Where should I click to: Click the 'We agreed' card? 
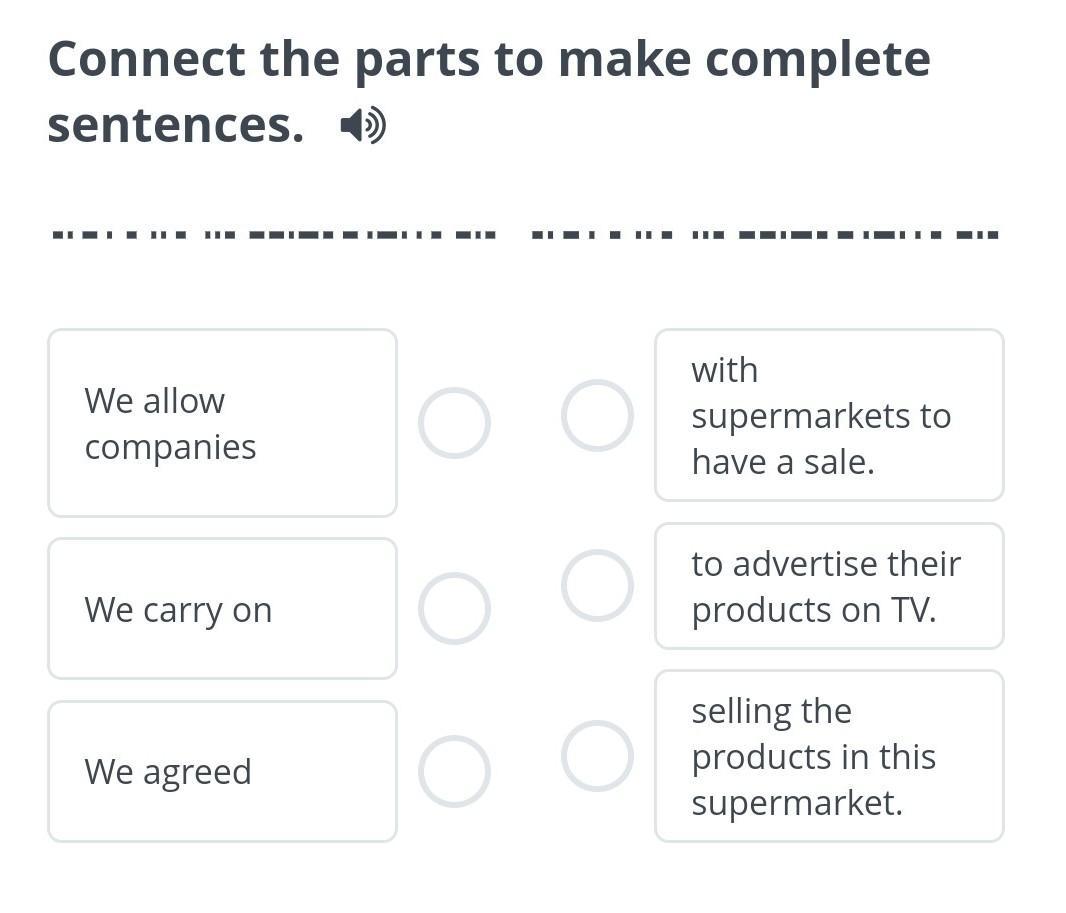(x=222, y=772)
